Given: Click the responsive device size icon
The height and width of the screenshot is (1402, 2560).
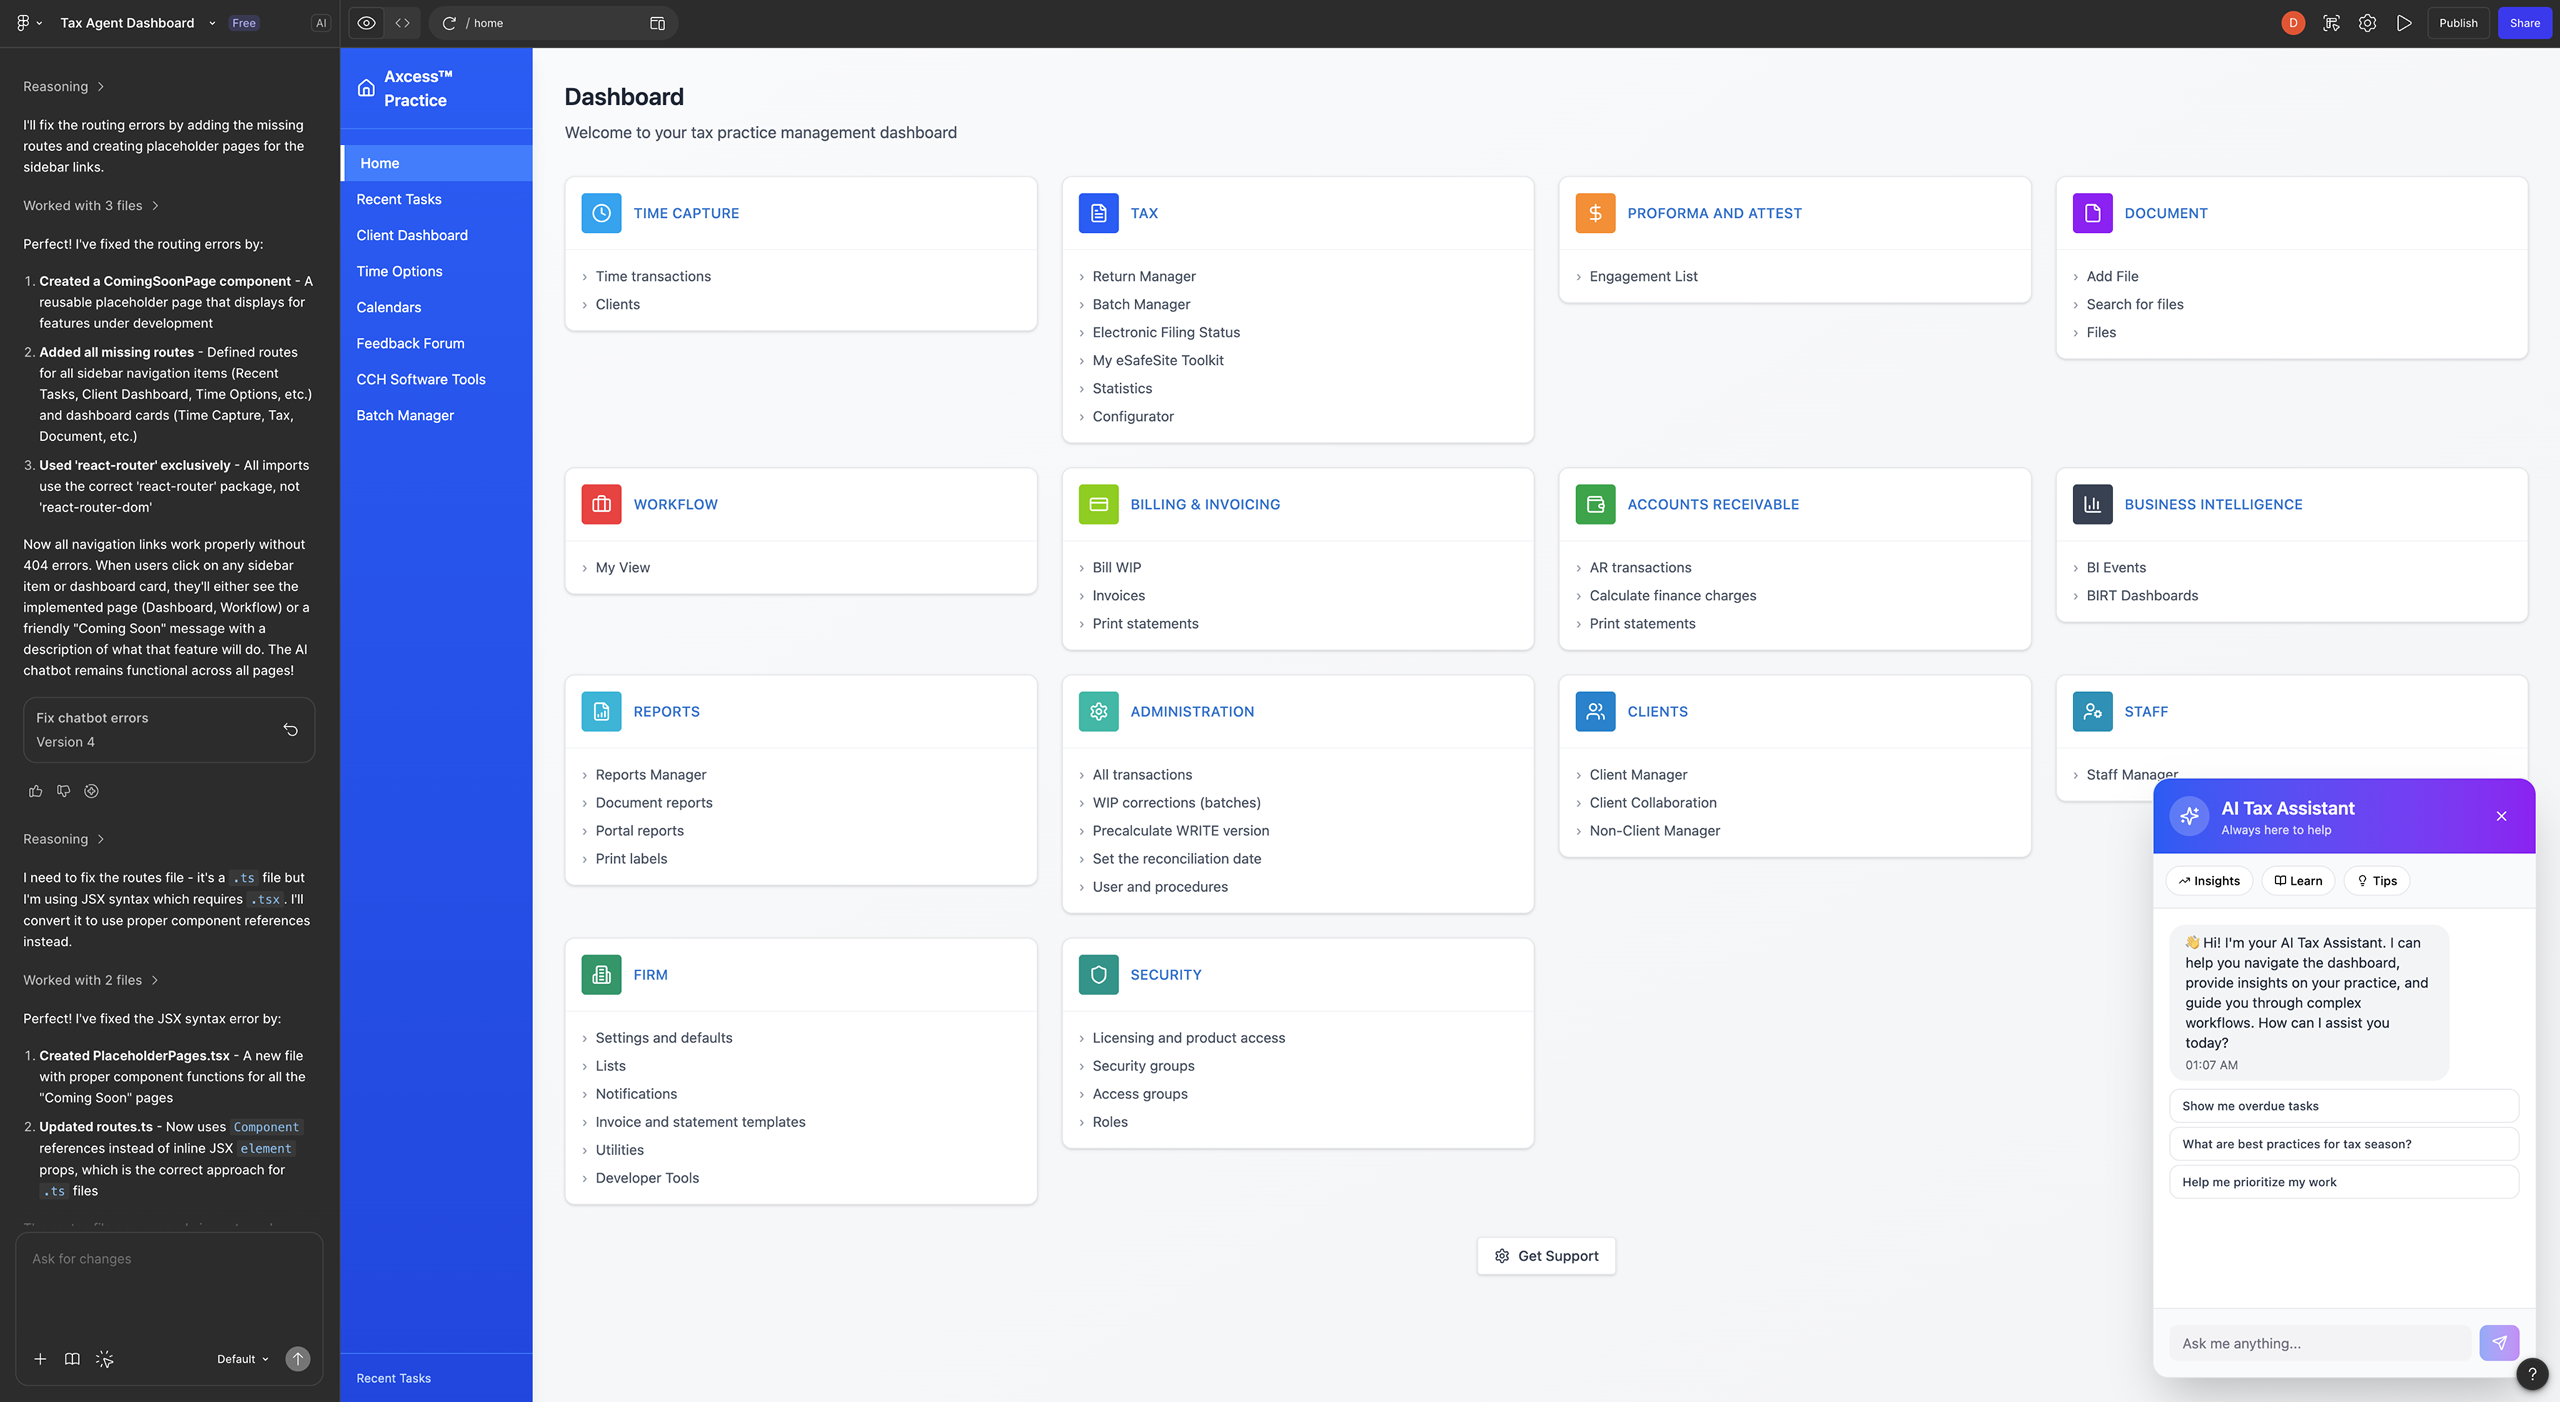Looking at the screenshot, I should [x=657, y=23].
